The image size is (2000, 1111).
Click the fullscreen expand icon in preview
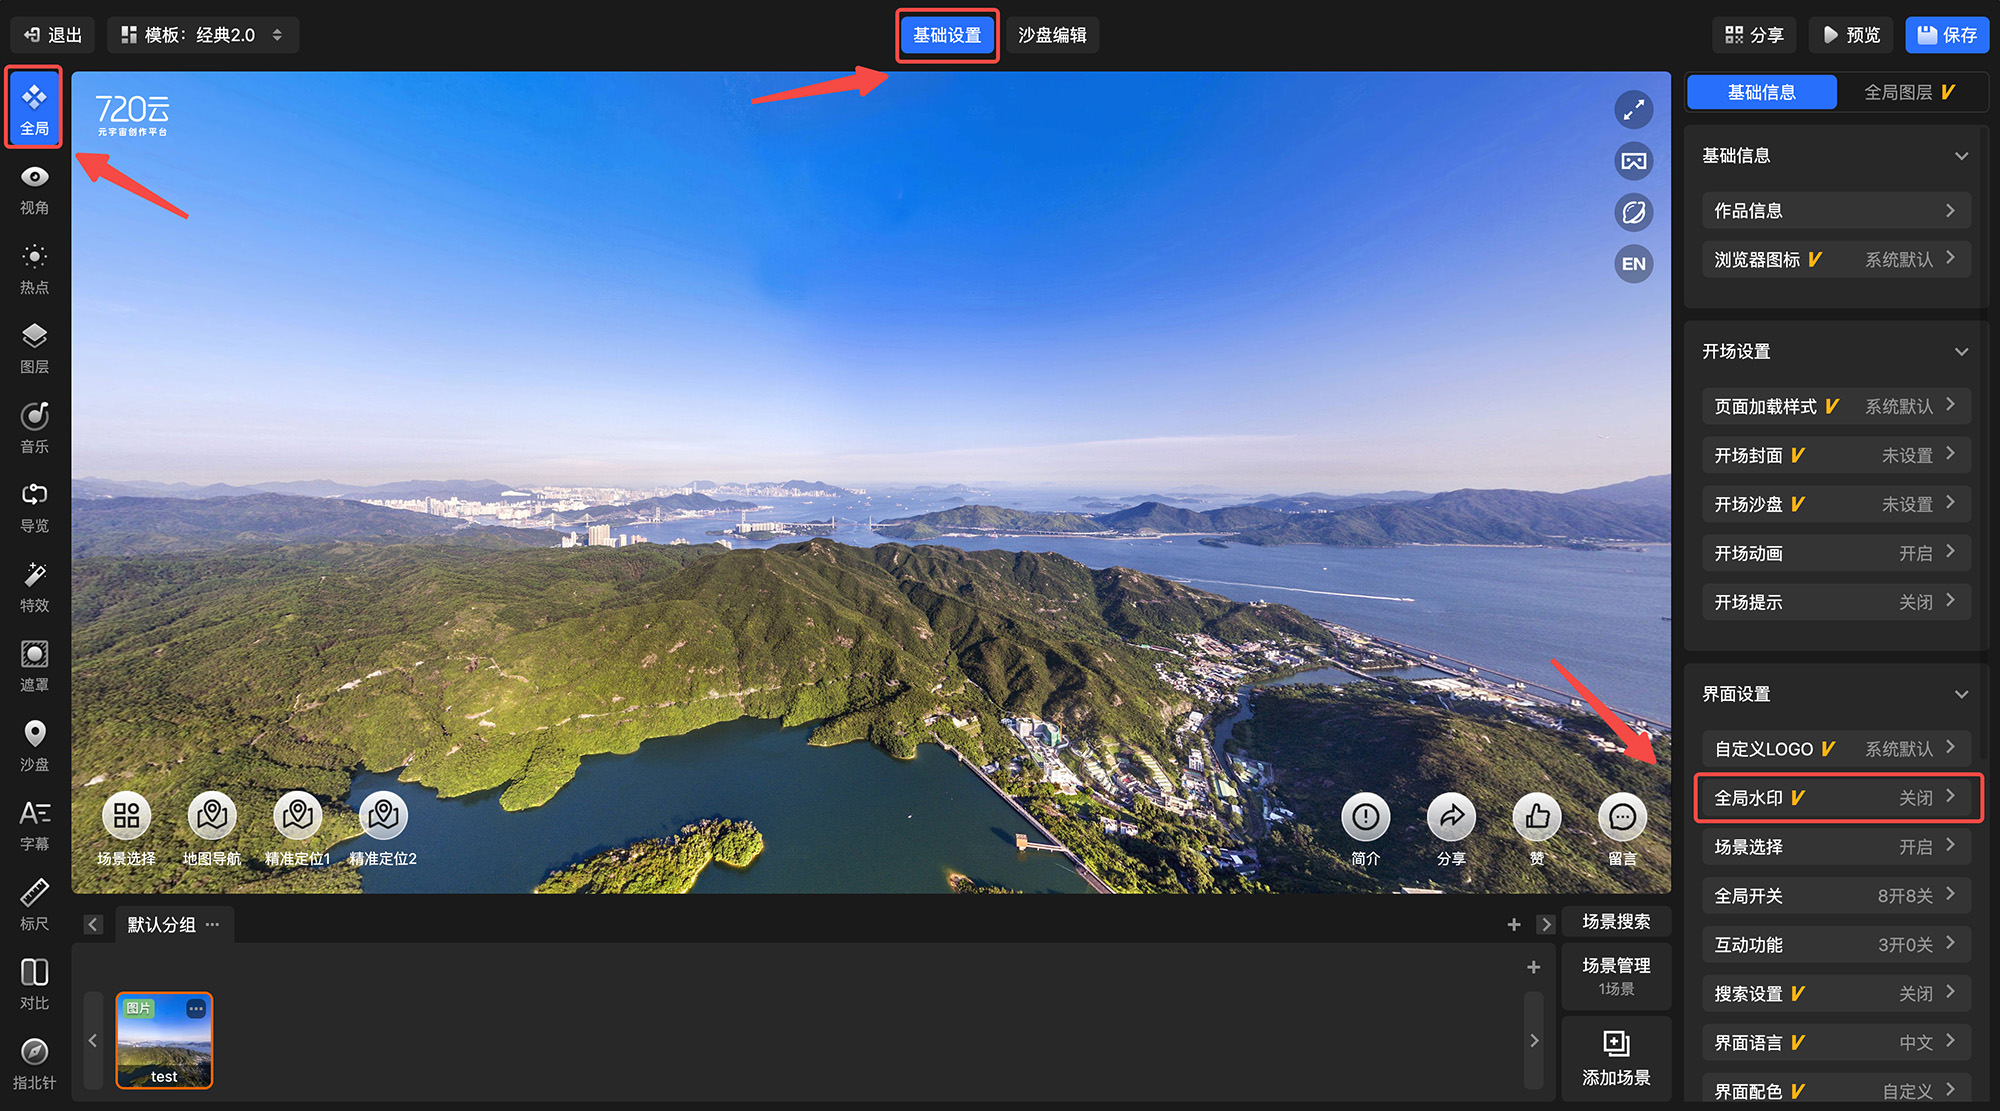(1633, 110)
